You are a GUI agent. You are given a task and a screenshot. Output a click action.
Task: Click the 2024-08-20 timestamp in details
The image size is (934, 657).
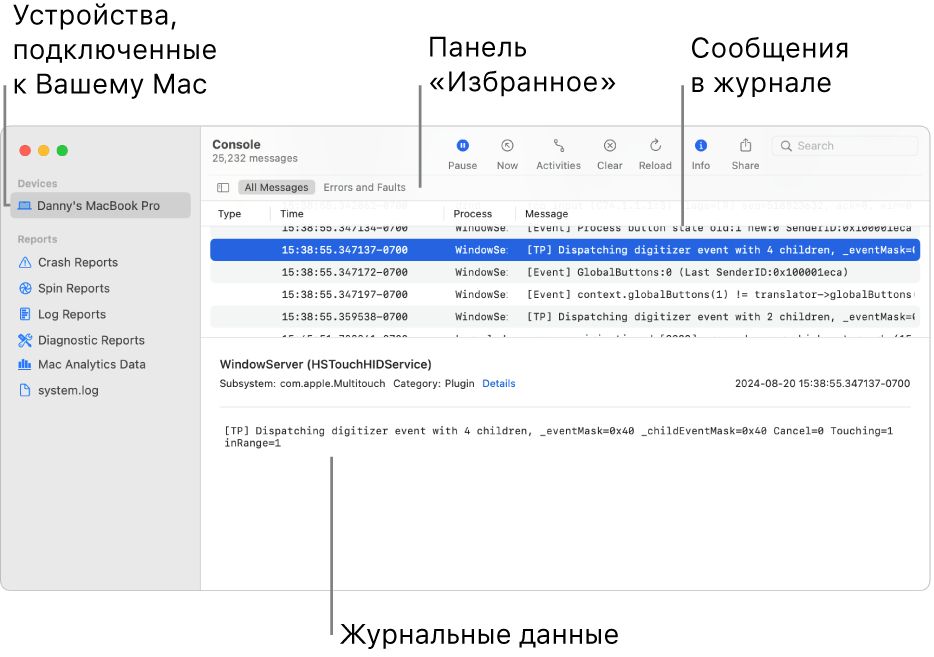pos(822,384)
